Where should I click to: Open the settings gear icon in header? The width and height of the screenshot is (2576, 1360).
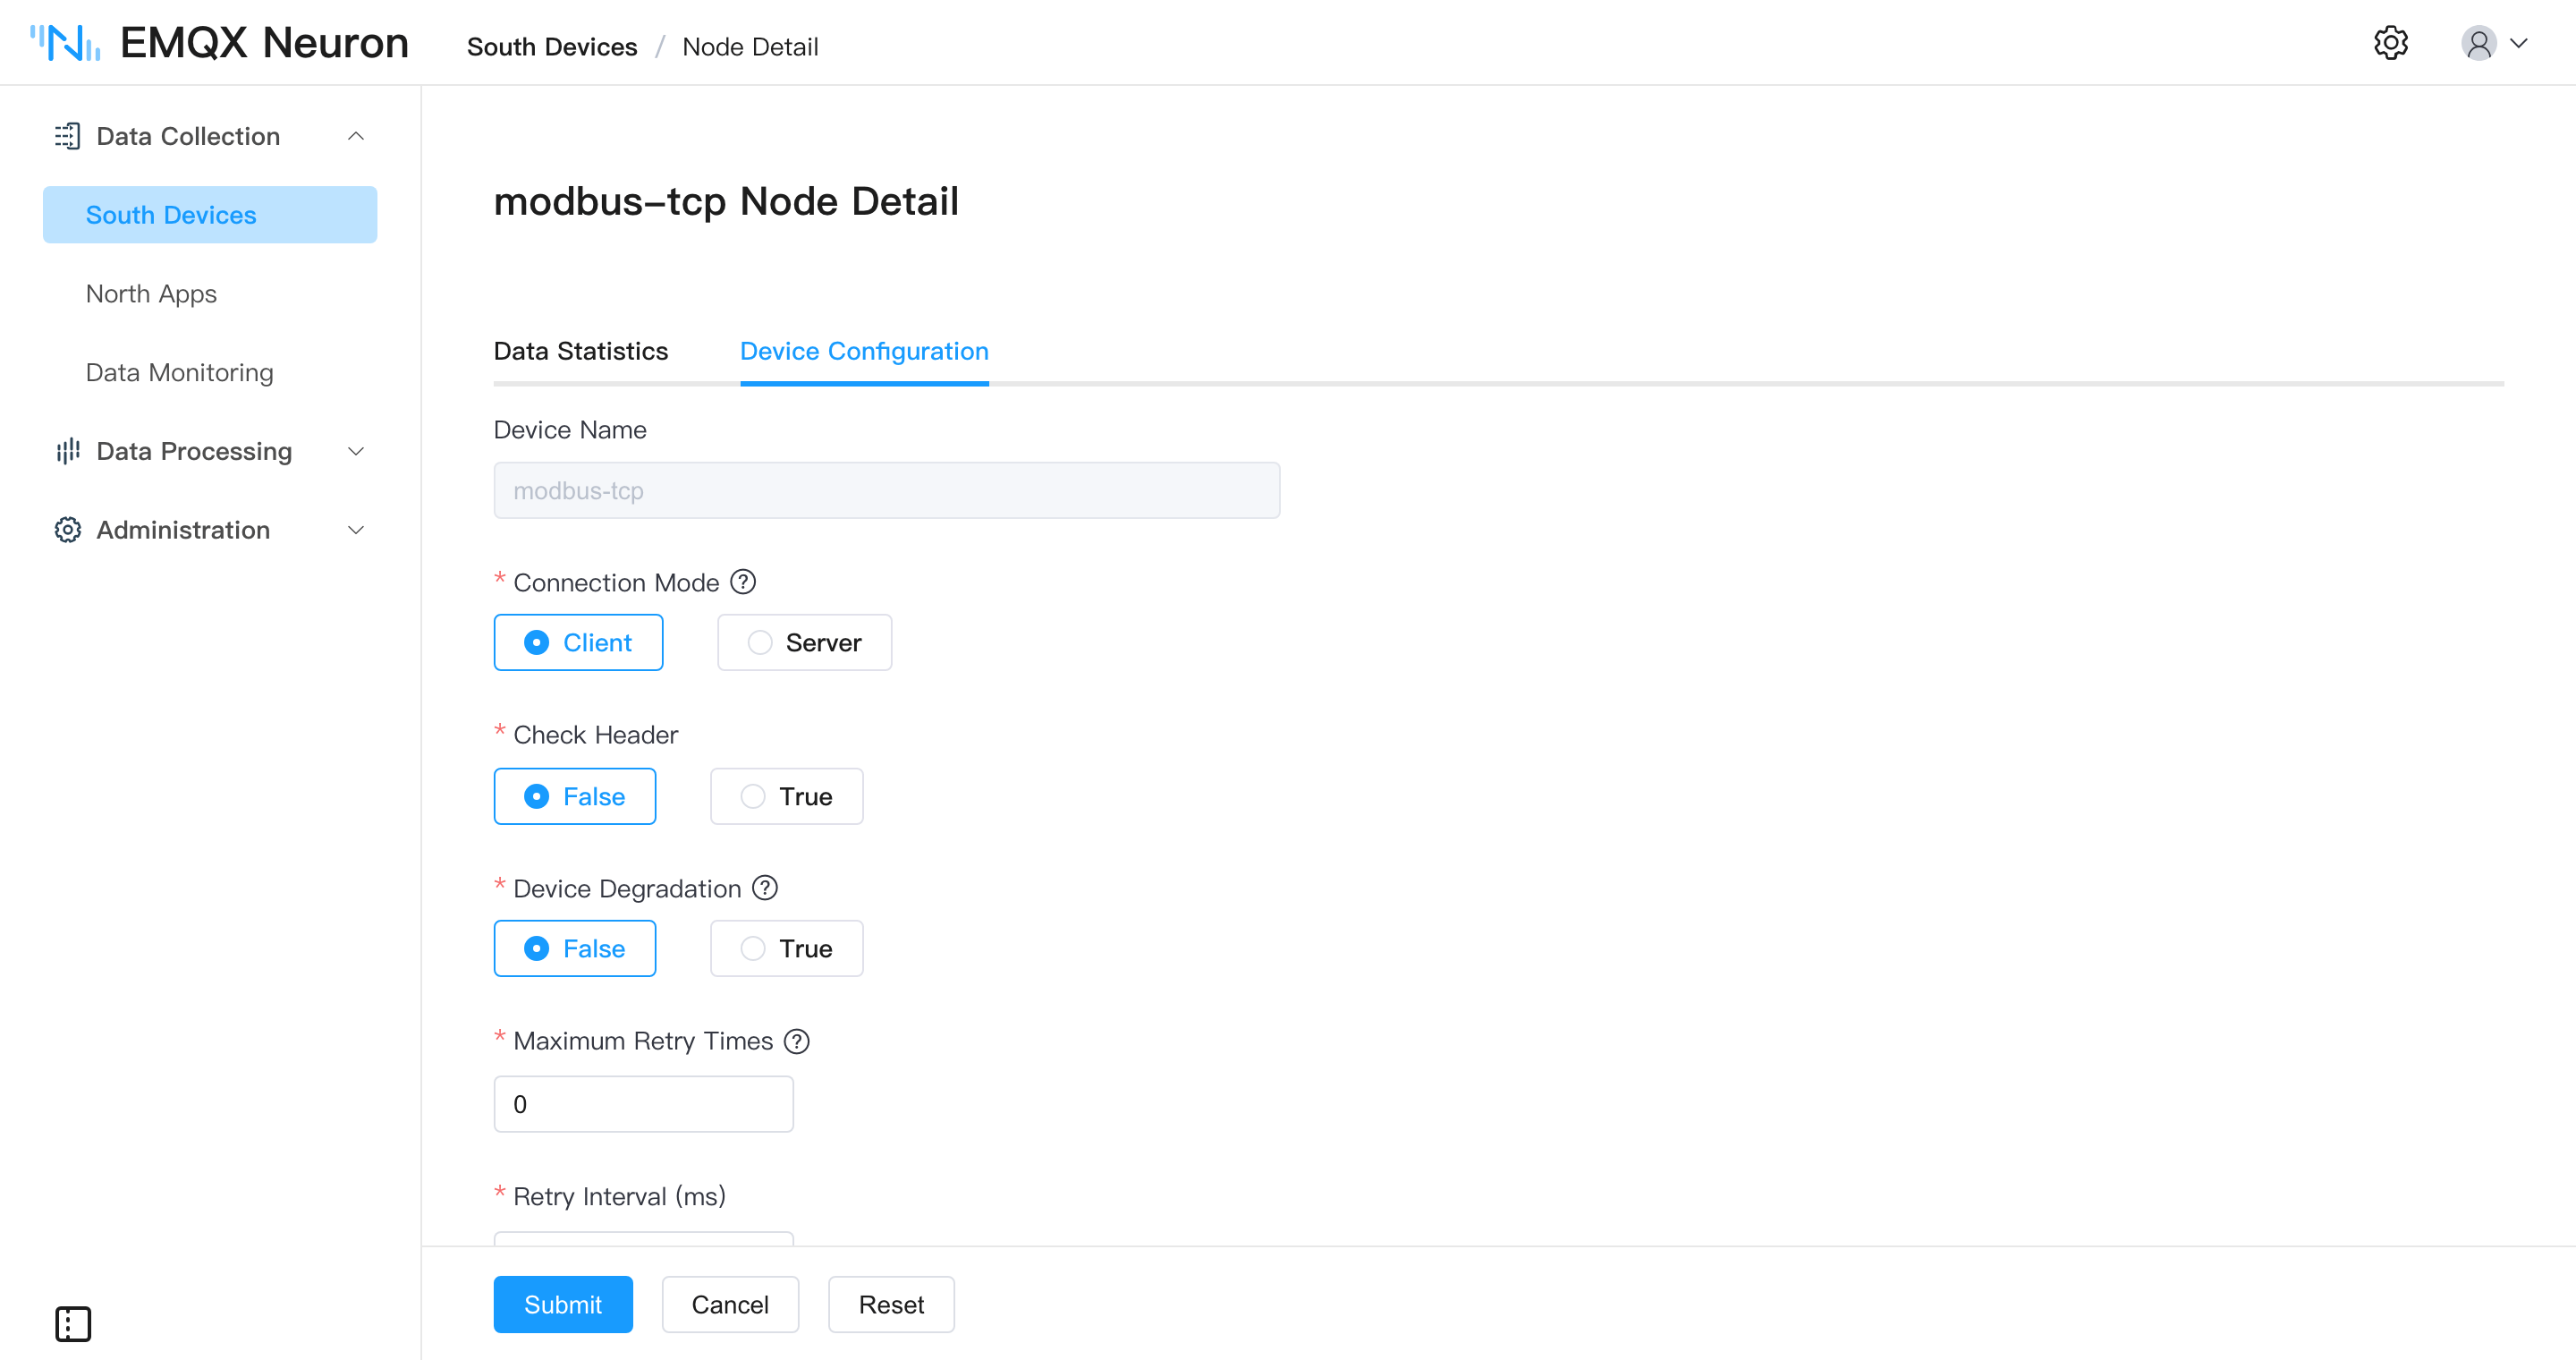(2391, 43)
